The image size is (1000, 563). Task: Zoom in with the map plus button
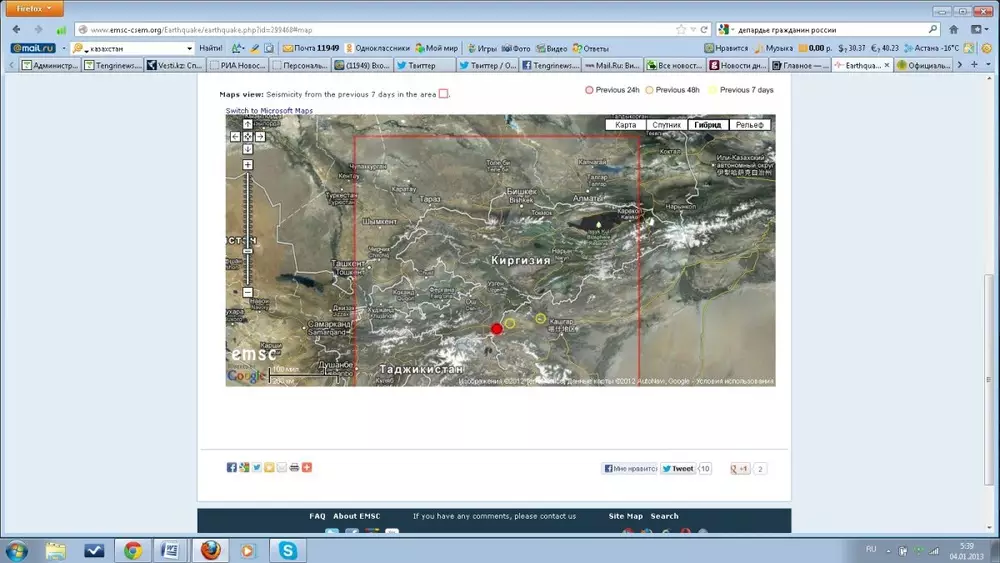[247, 164]
